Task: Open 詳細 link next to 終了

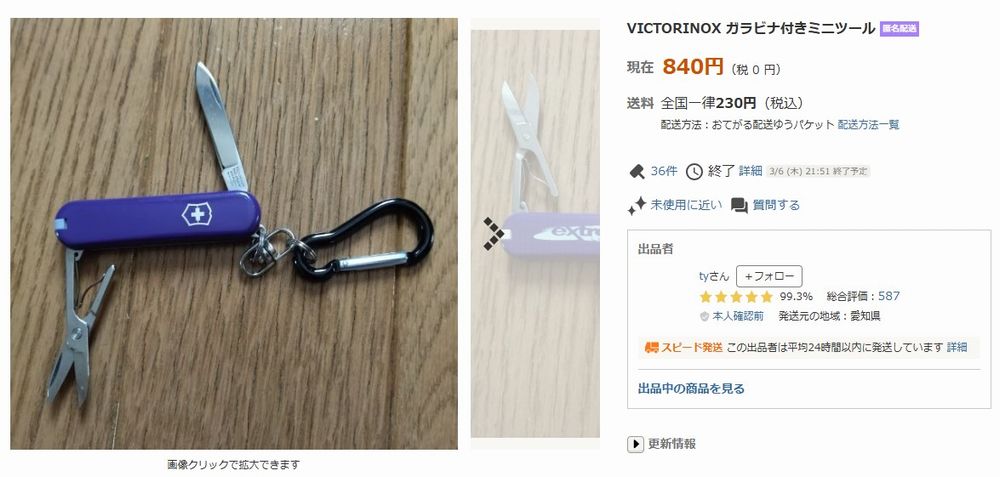Action: 751,171
